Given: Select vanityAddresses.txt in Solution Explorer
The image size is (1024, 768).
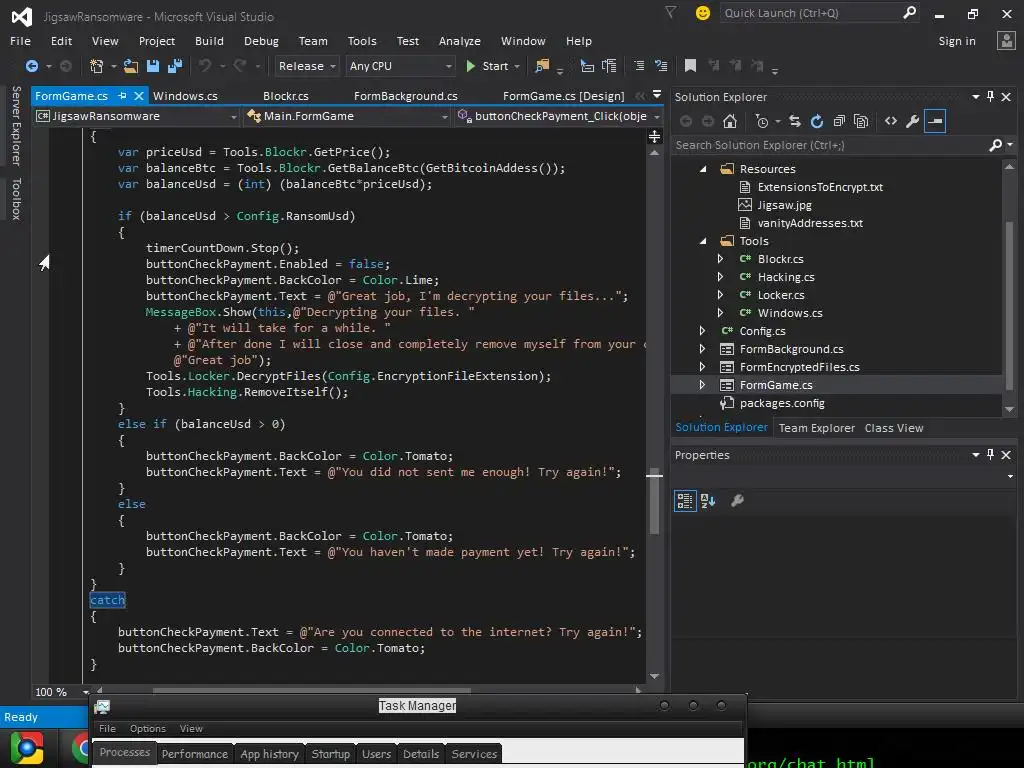Looking at the screenshot, I should click(810, 223).
